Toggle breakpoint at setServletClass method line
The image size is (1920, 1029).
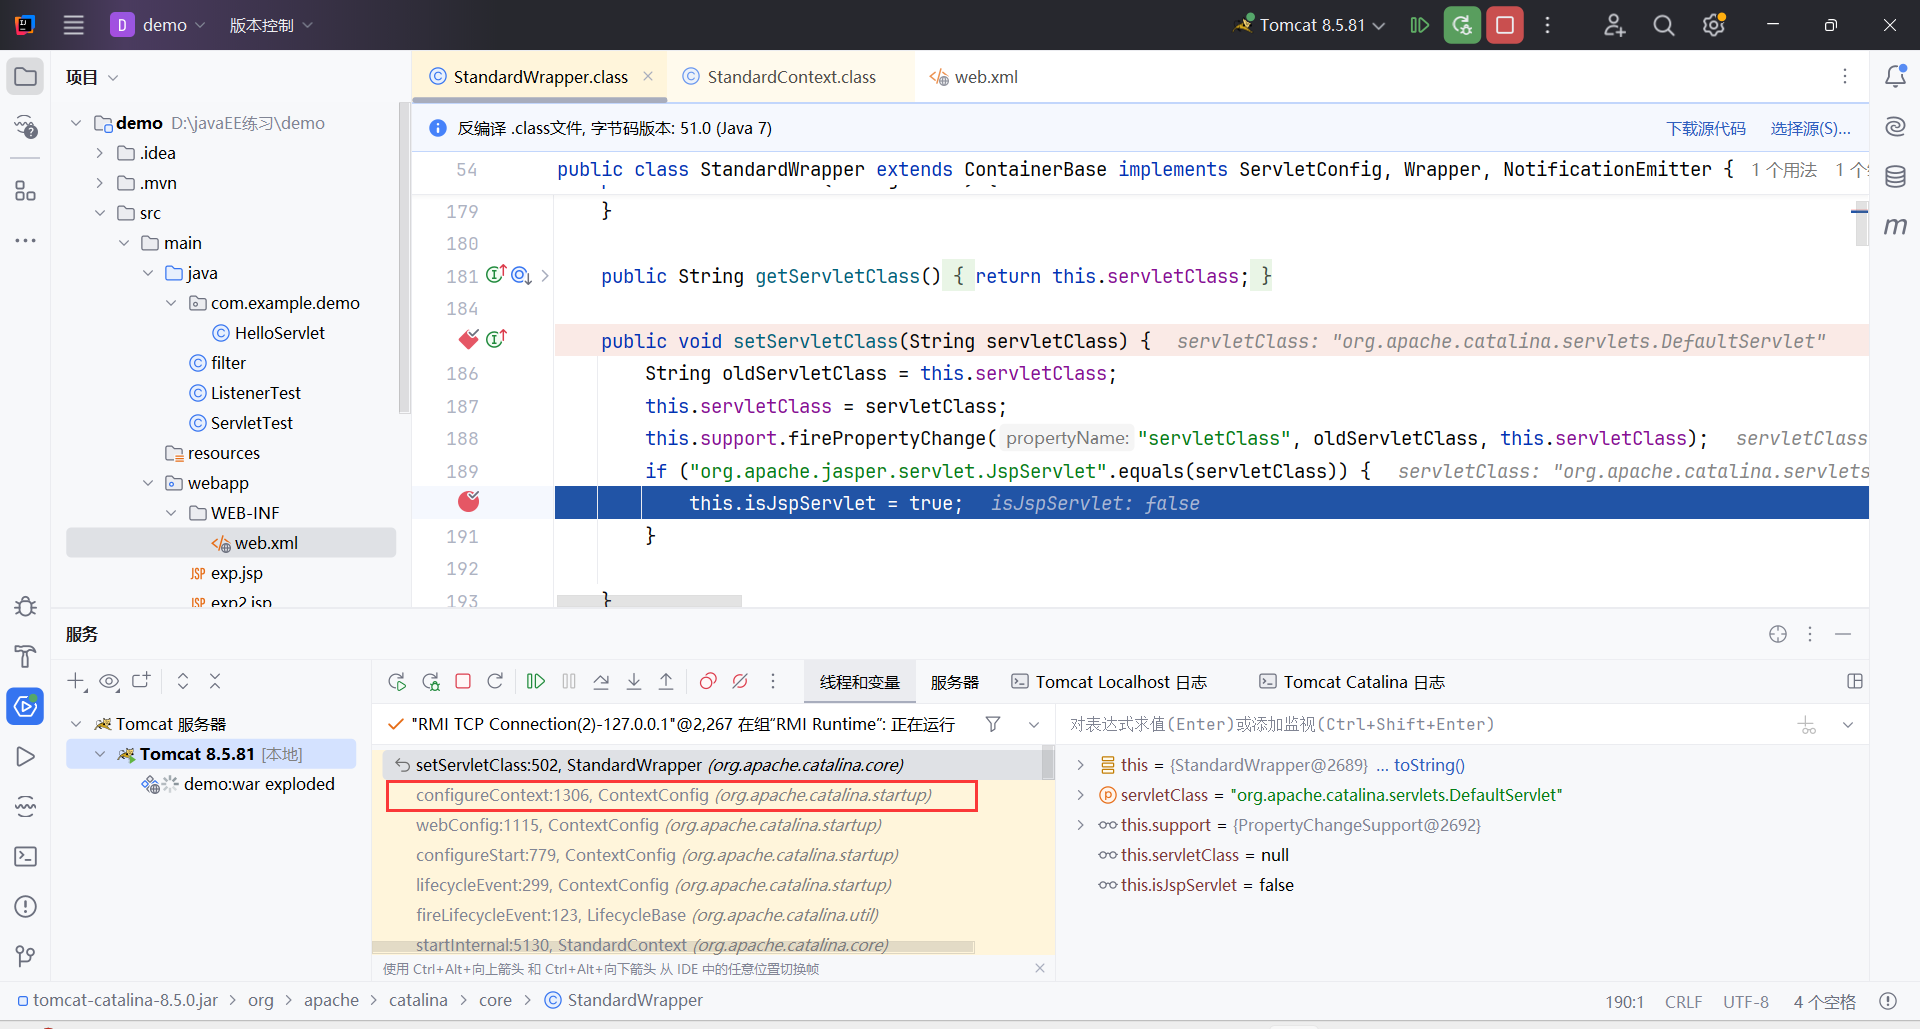pyautogui.click(x=468, y=340)
